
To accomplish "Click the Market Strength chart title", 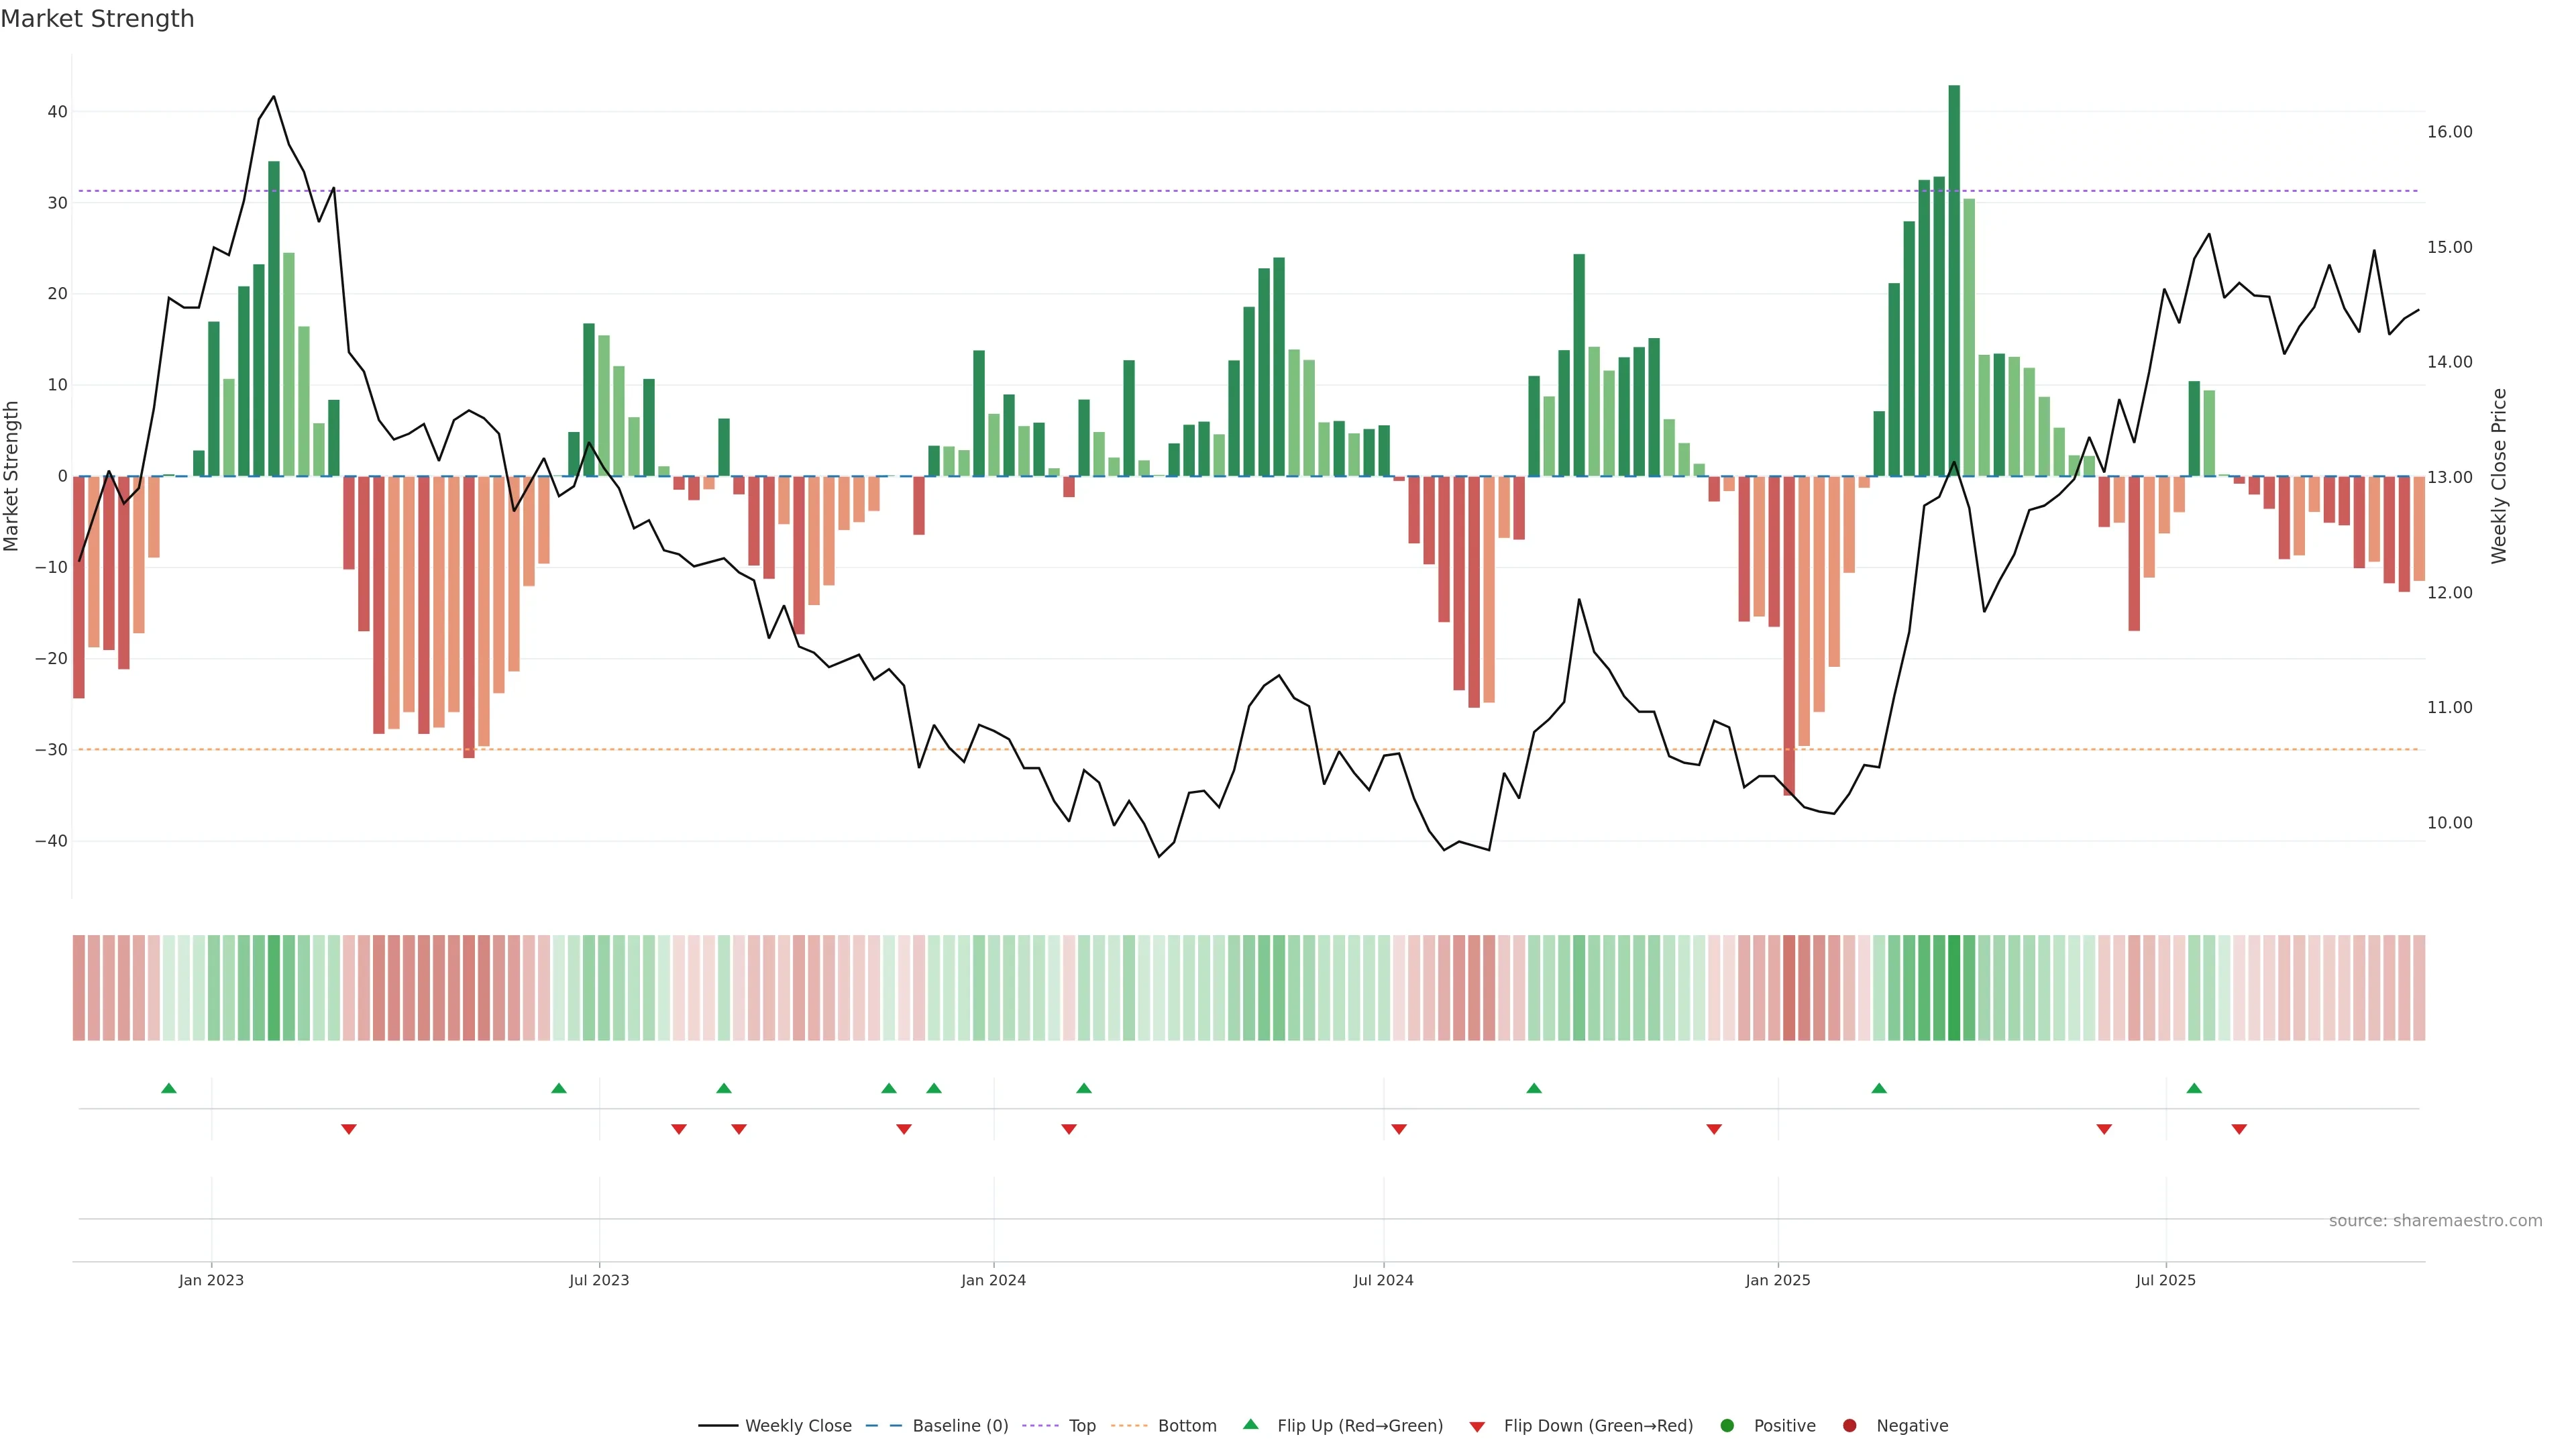I will (97, 19).
